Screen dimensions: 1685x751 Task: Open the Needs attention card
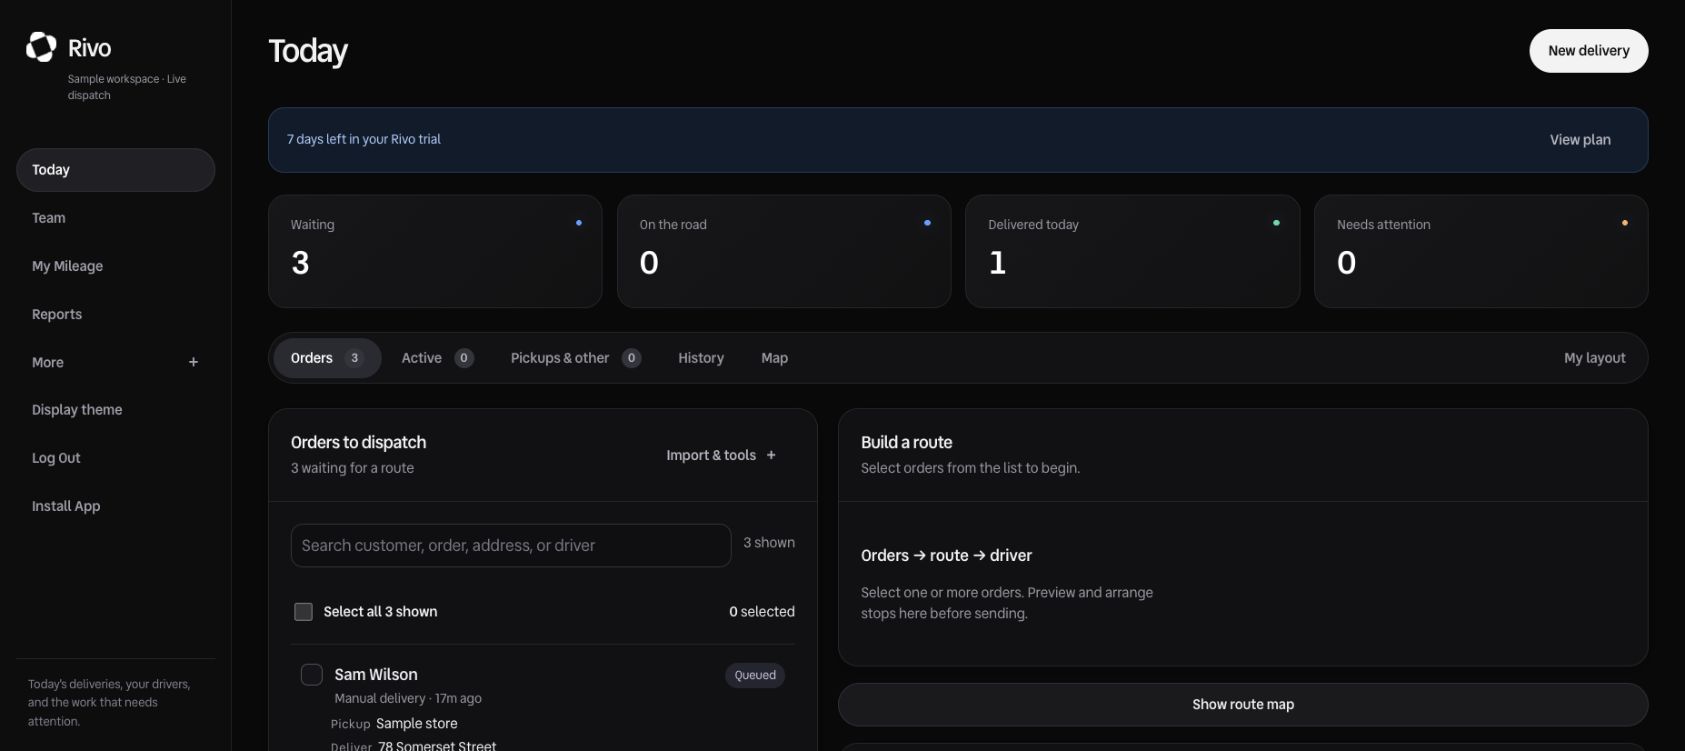point(1481,251)
